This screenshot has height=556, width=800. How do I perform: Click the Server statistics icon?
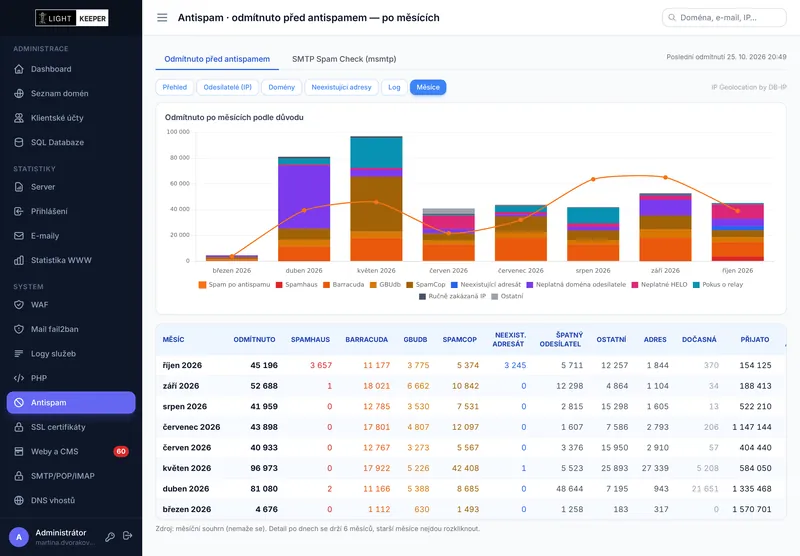coord(19,187)
